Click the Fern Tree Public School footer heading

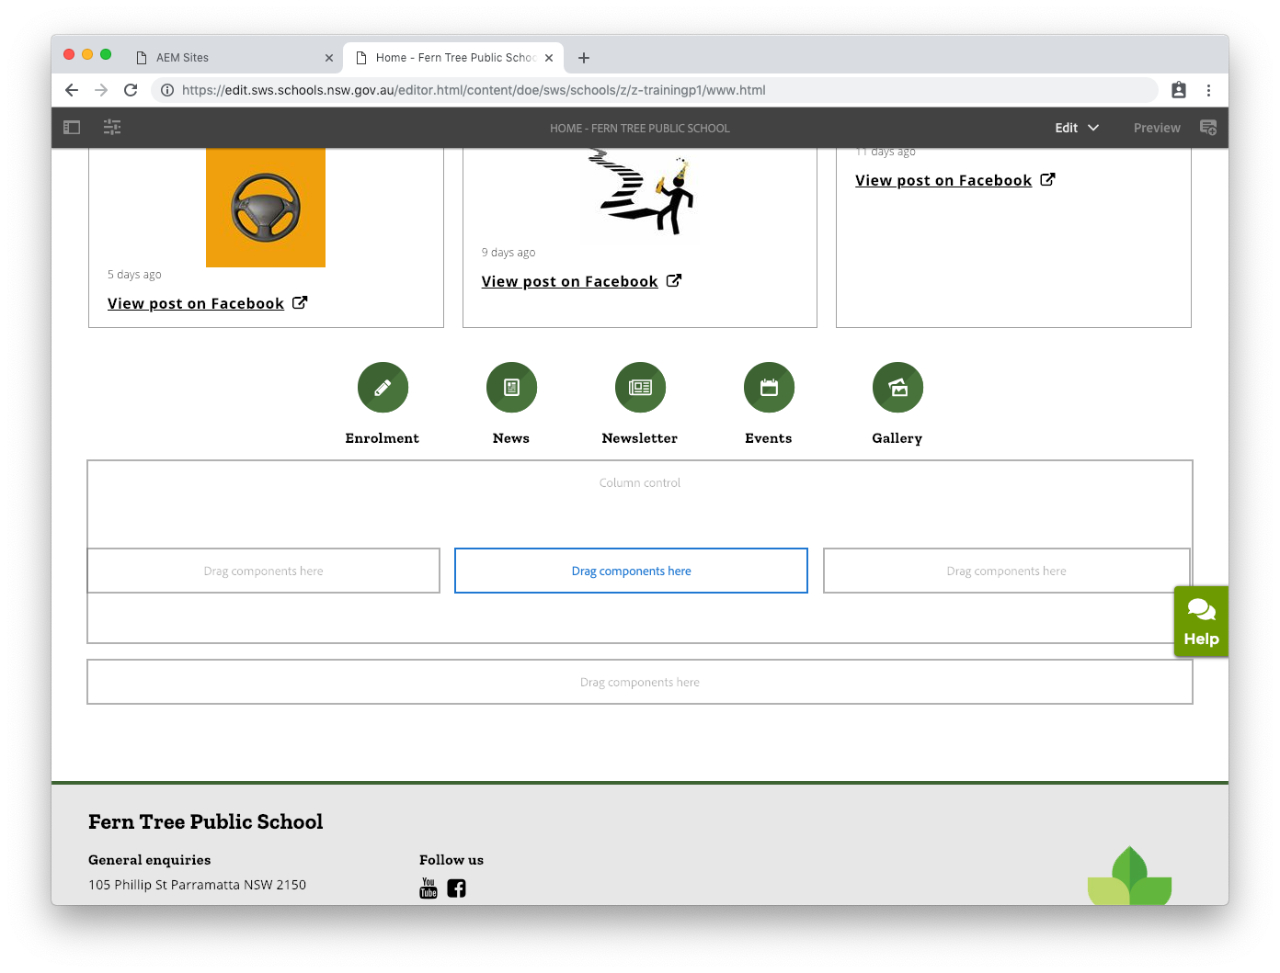point(205,822)
